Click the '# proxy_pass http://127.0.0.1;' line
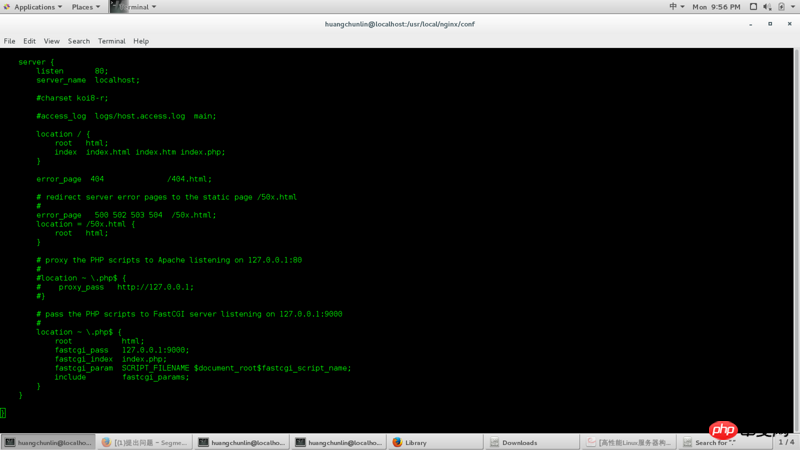 (x=115, y=287)
